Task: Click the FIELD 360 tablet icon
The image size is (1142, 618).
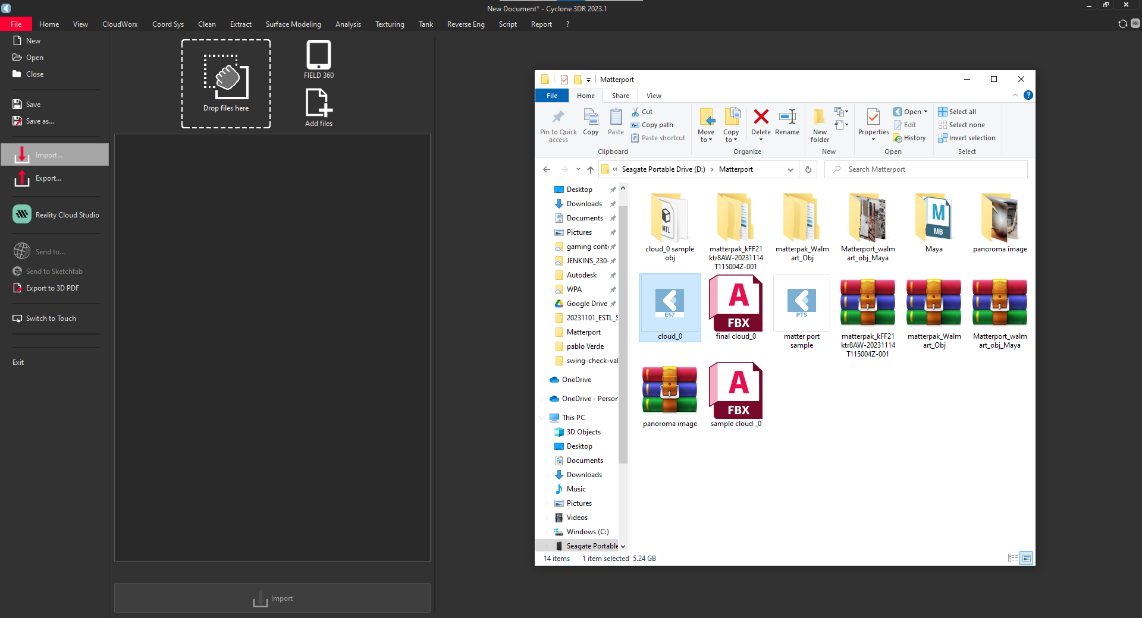Action: (x=318, y=55)
